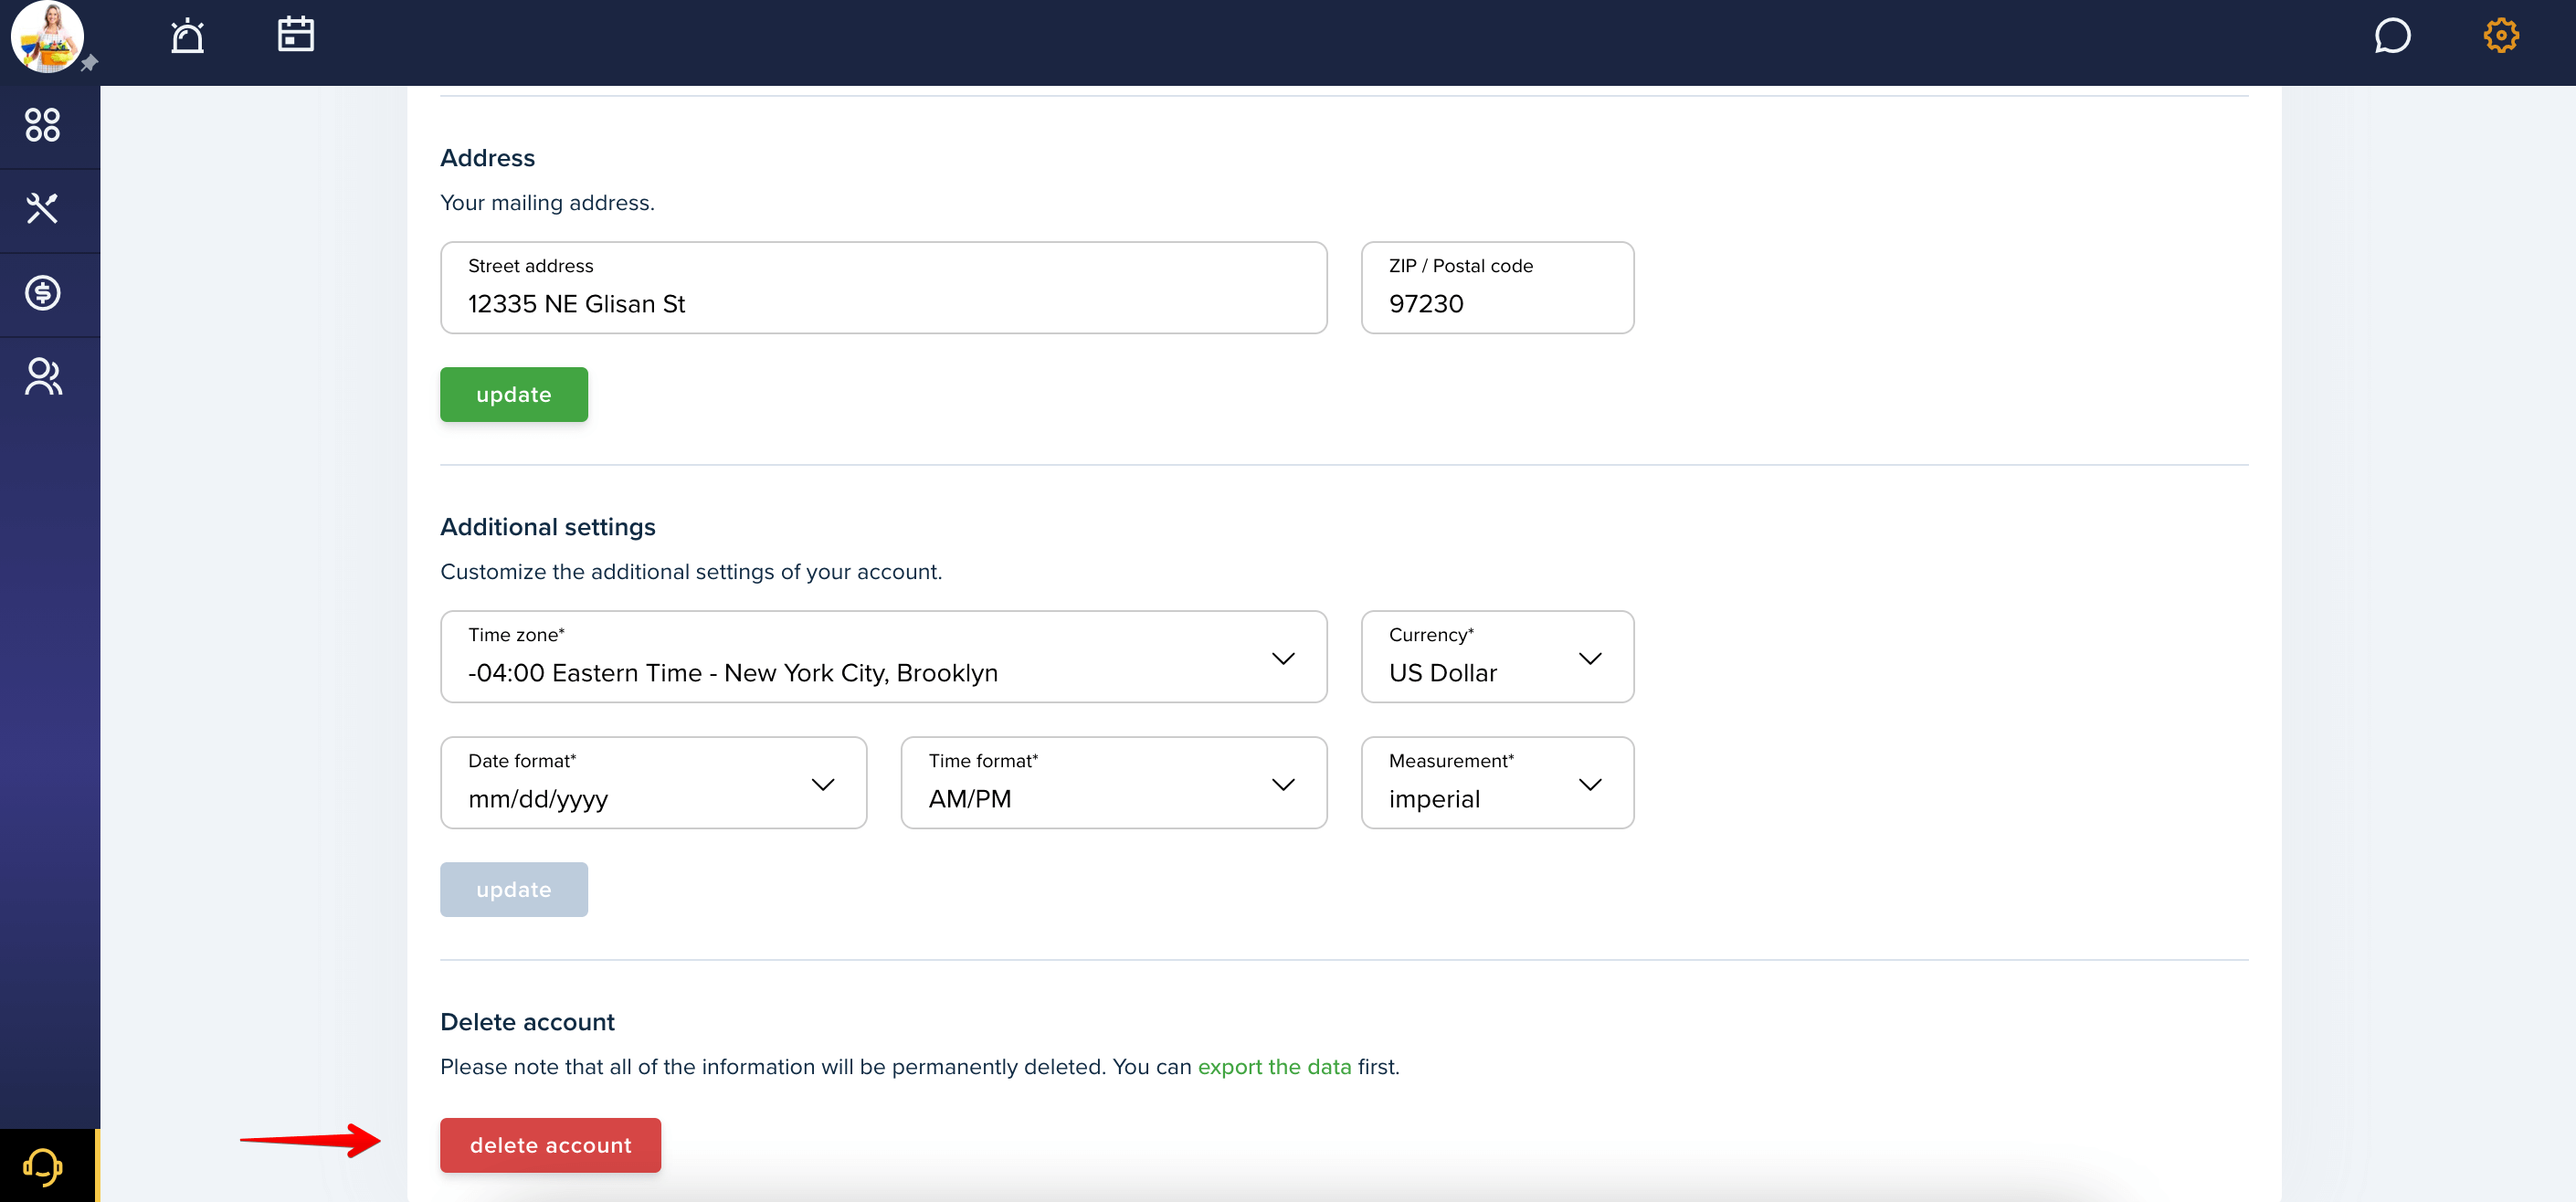Open the Measurement dropdown
This screenshot has width=2576, height=1202.
coord(1497,782)
